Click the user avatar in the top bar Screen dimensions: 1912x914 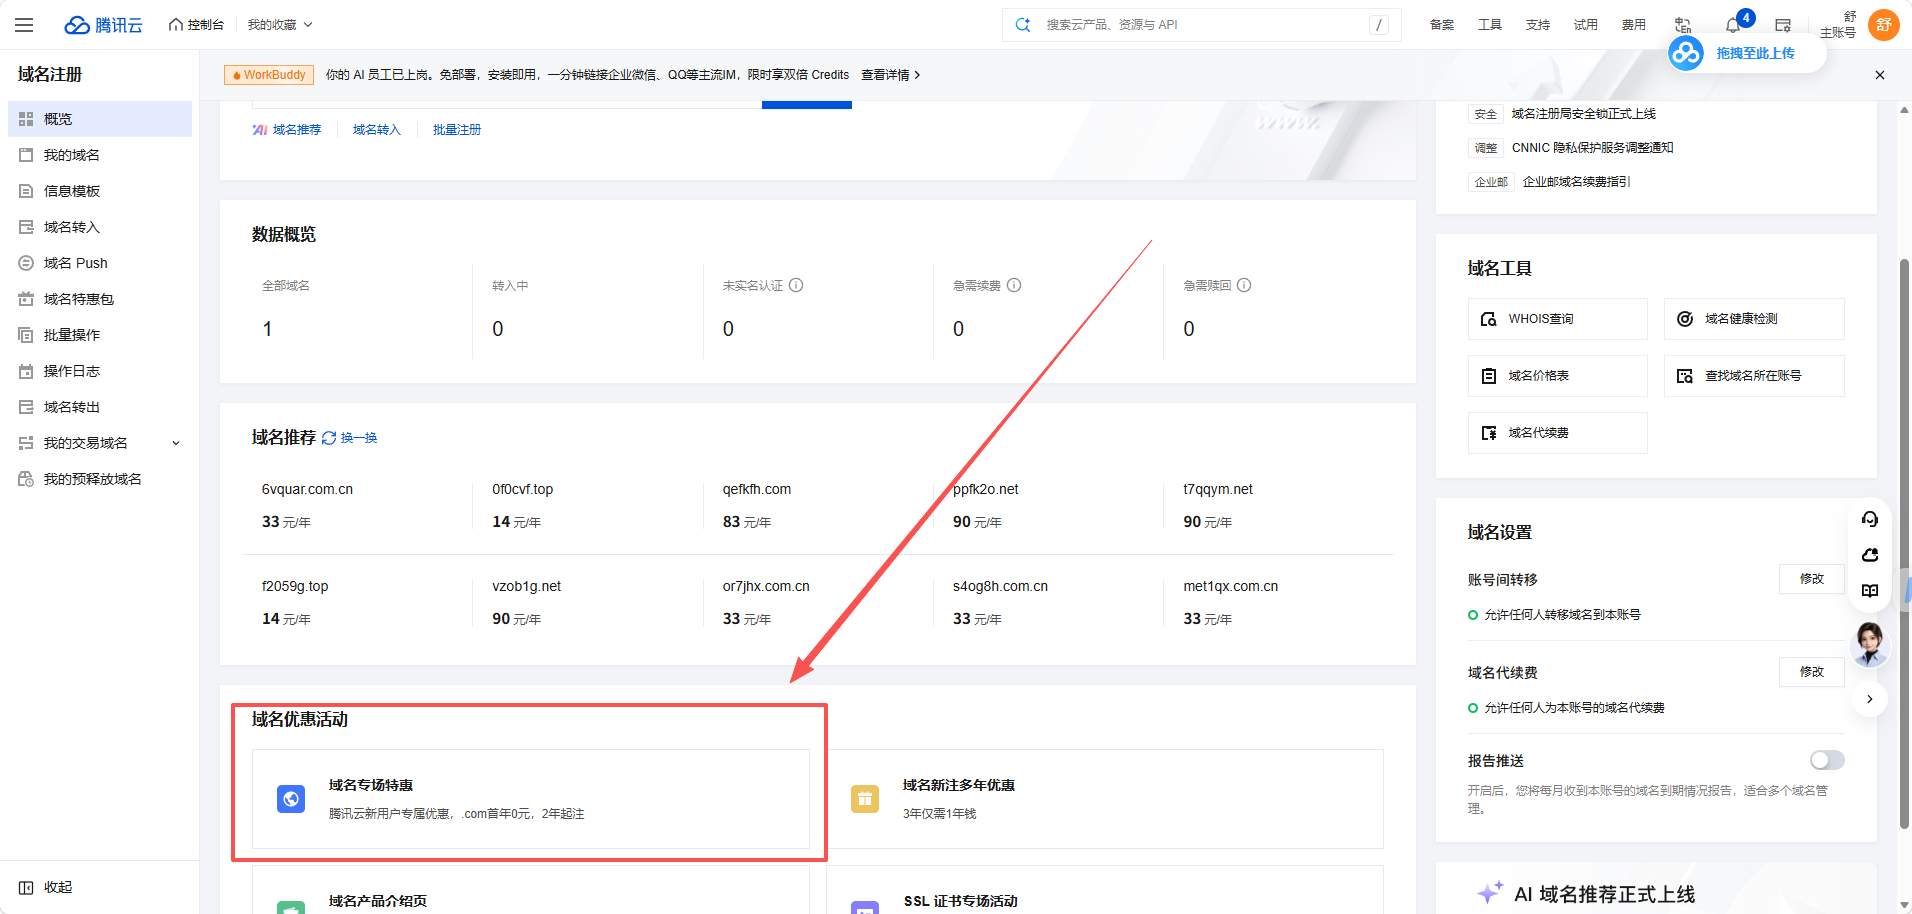coord(1883,25)
